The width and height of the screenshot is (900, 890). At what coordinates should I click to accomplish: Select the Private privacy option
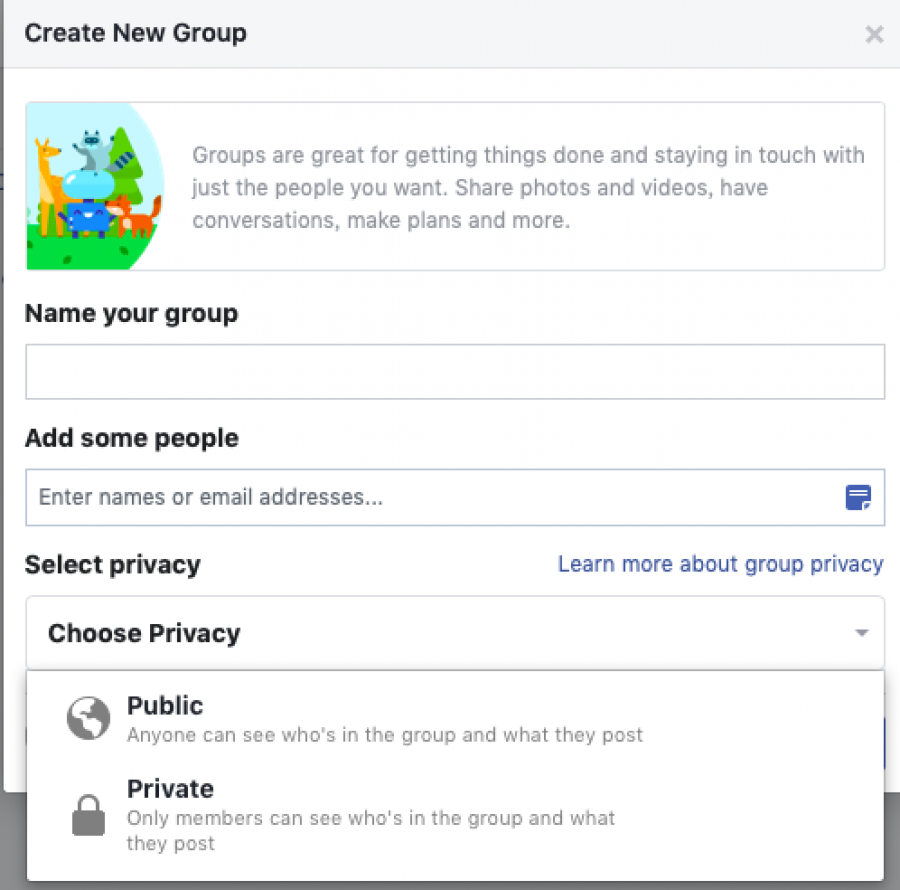[x=455, y=815]
